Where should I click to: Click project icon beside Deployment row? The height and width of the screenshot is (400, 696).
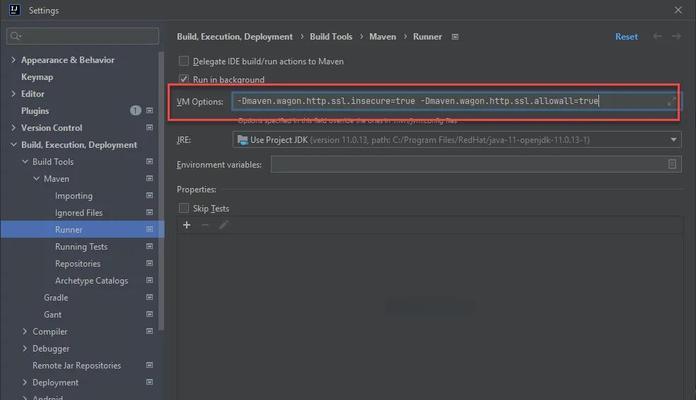click(x=150, y=382)
